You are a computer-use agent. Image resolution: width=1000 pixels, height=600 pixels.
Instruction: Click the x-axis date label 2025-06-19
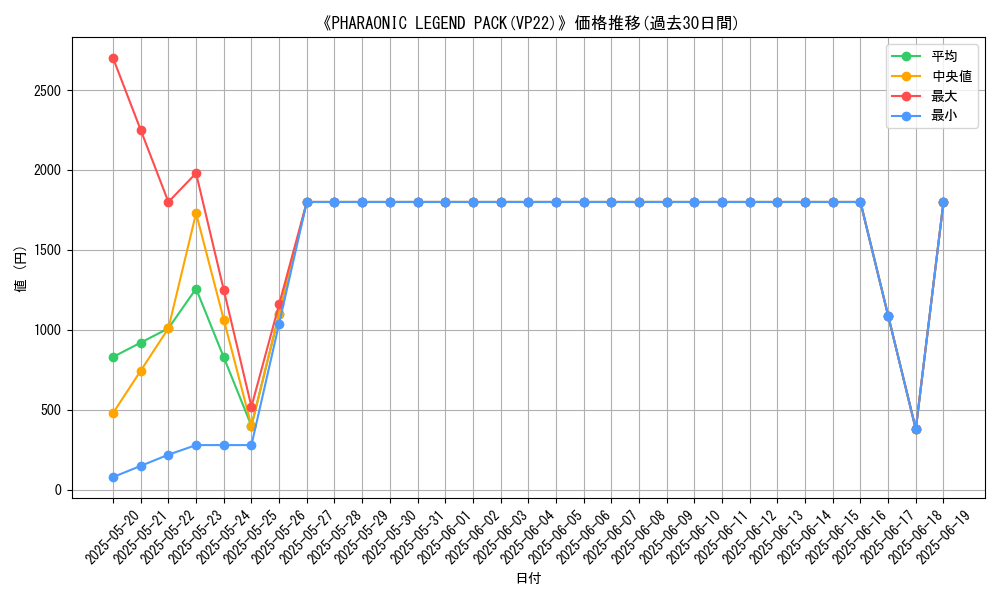coord(943,537)
